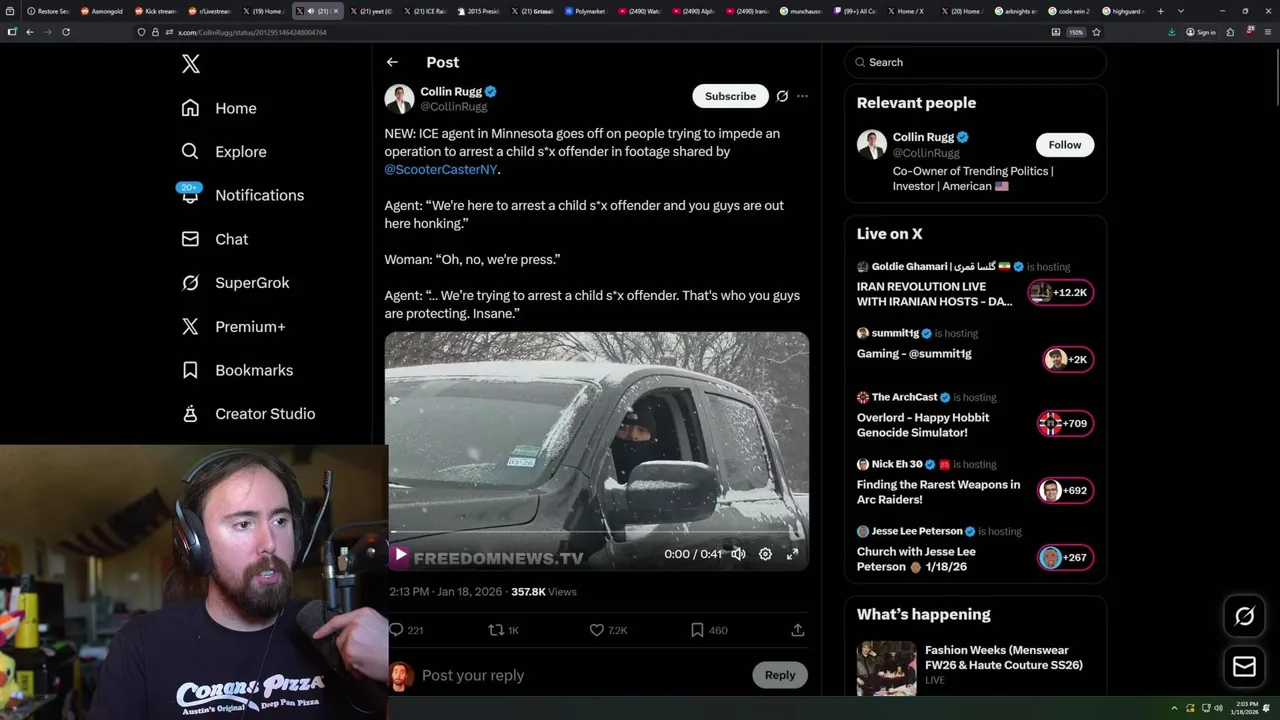Open Collin Rugg's profile avatar on post
The height and width of the screenshot is (720, 1280).
(x=399, y=99)
